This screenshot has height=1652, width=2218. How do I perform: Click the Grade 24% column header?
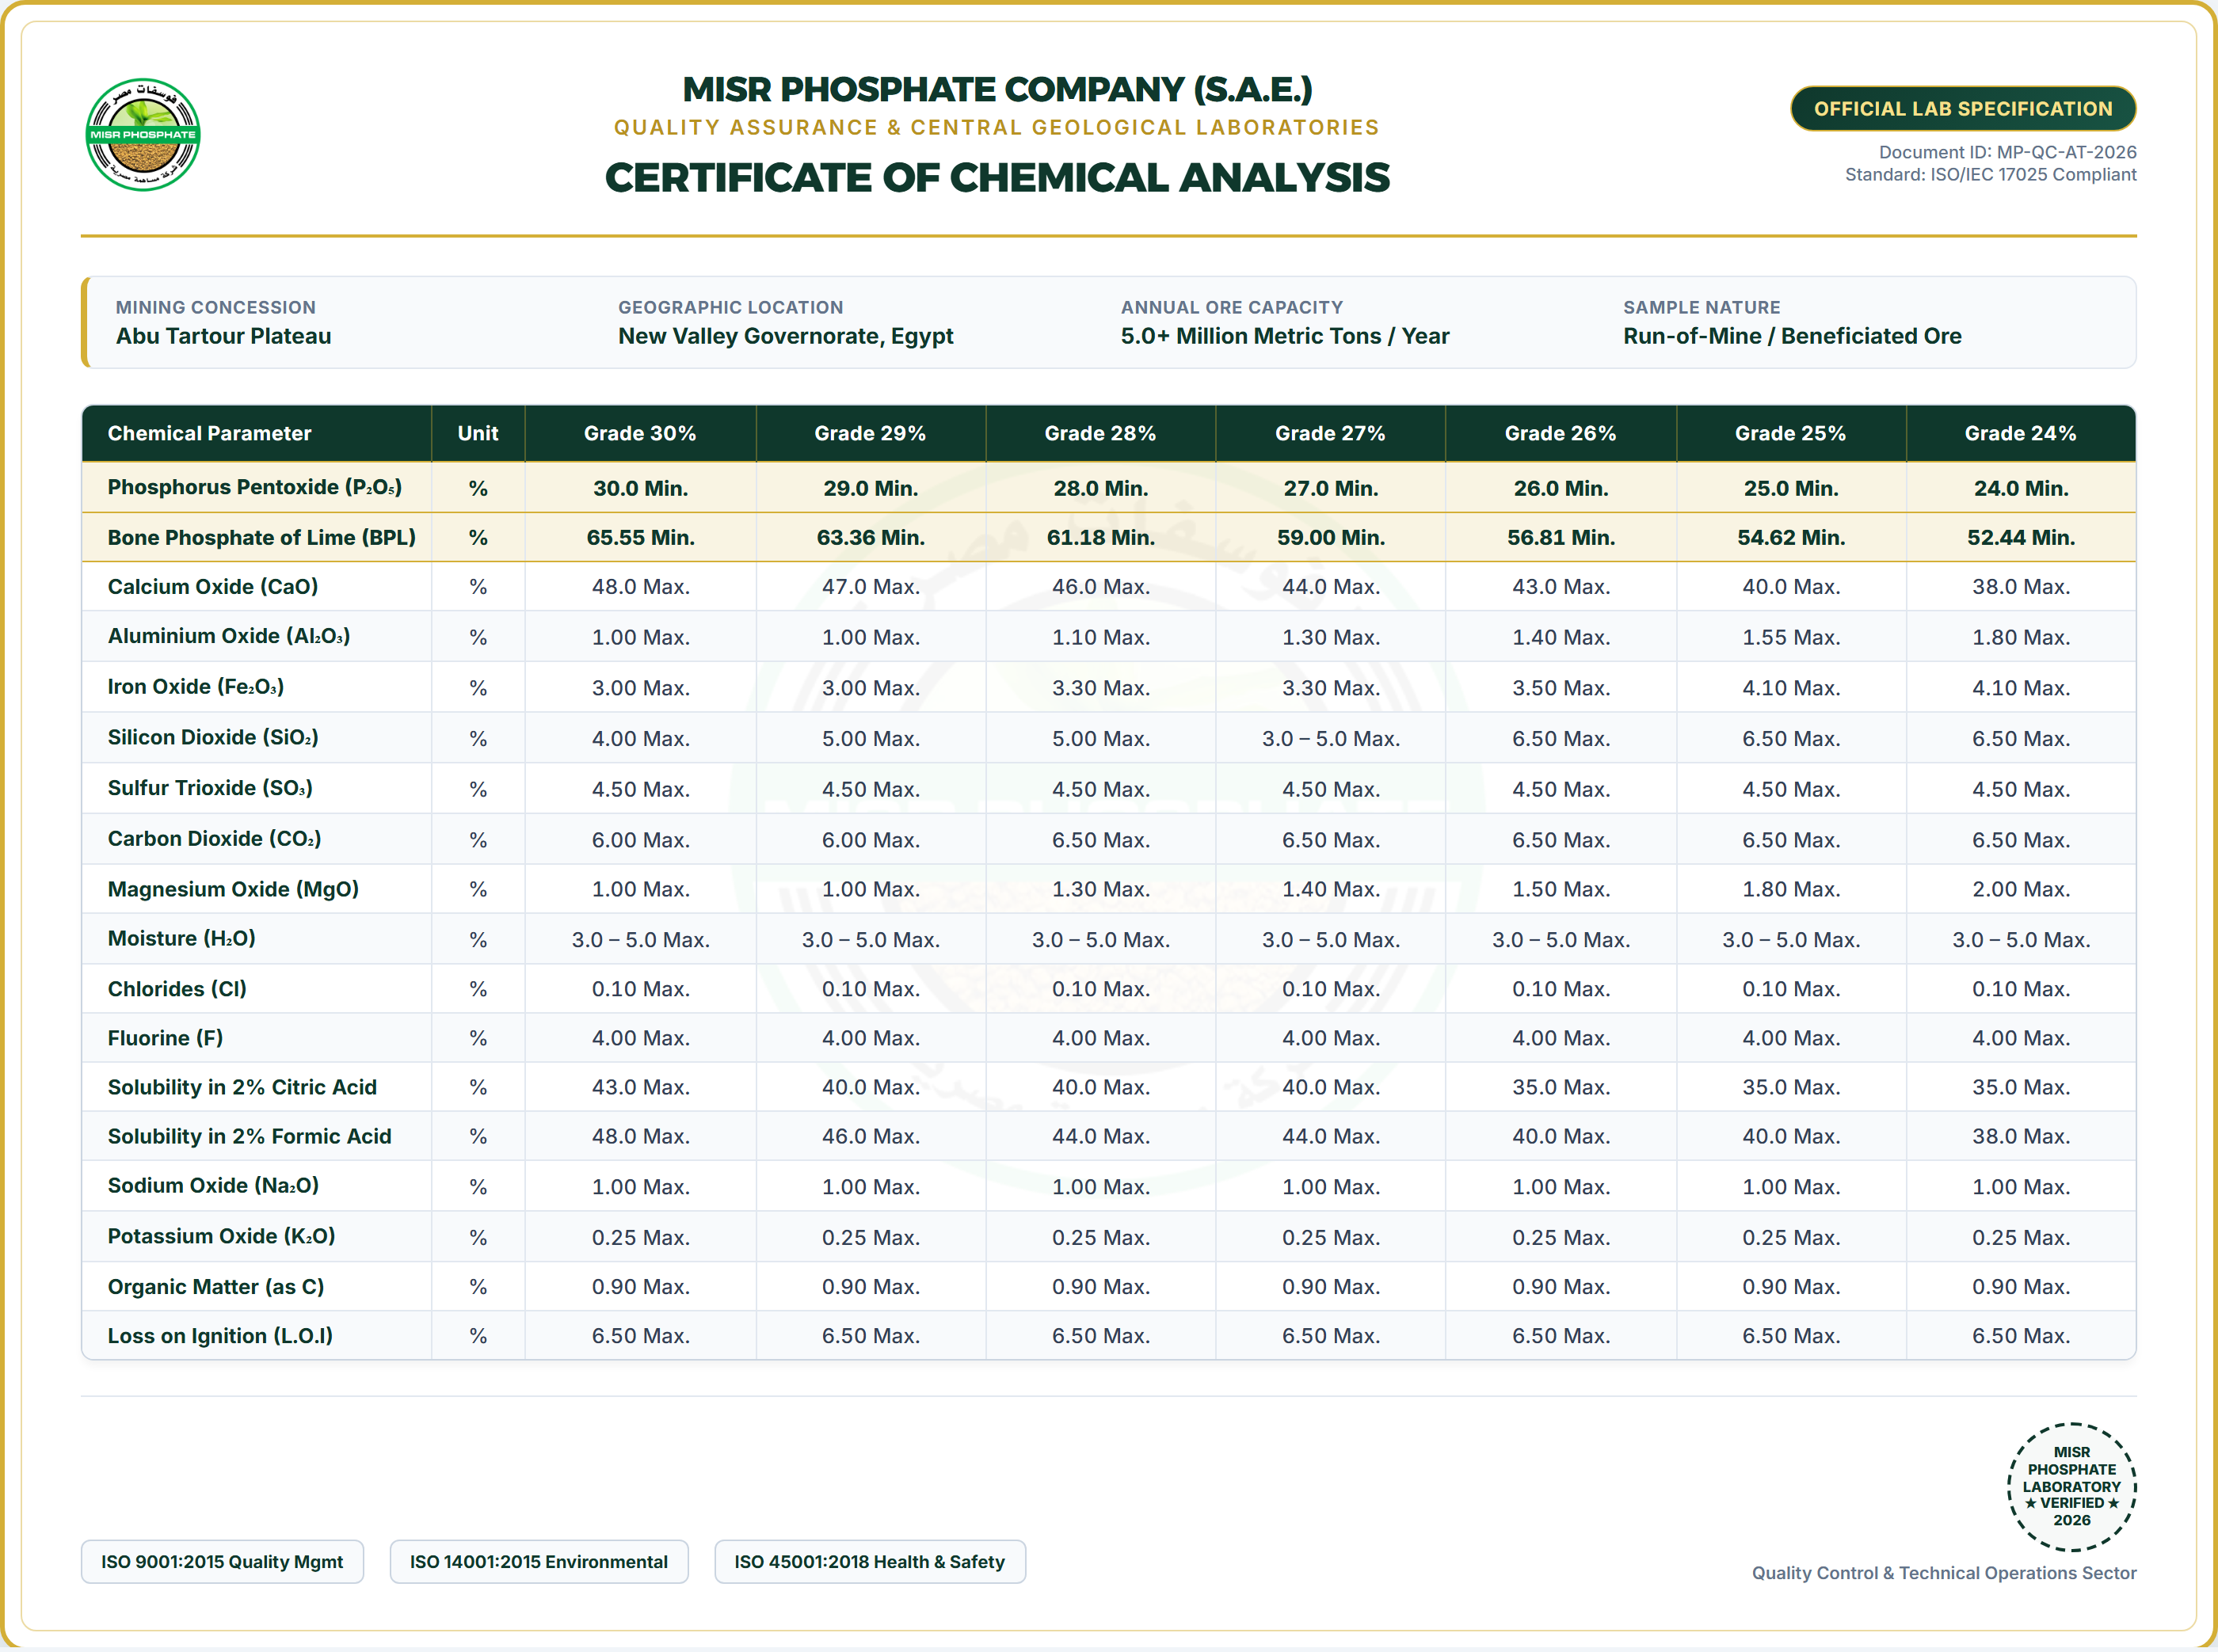(2020, 433)
